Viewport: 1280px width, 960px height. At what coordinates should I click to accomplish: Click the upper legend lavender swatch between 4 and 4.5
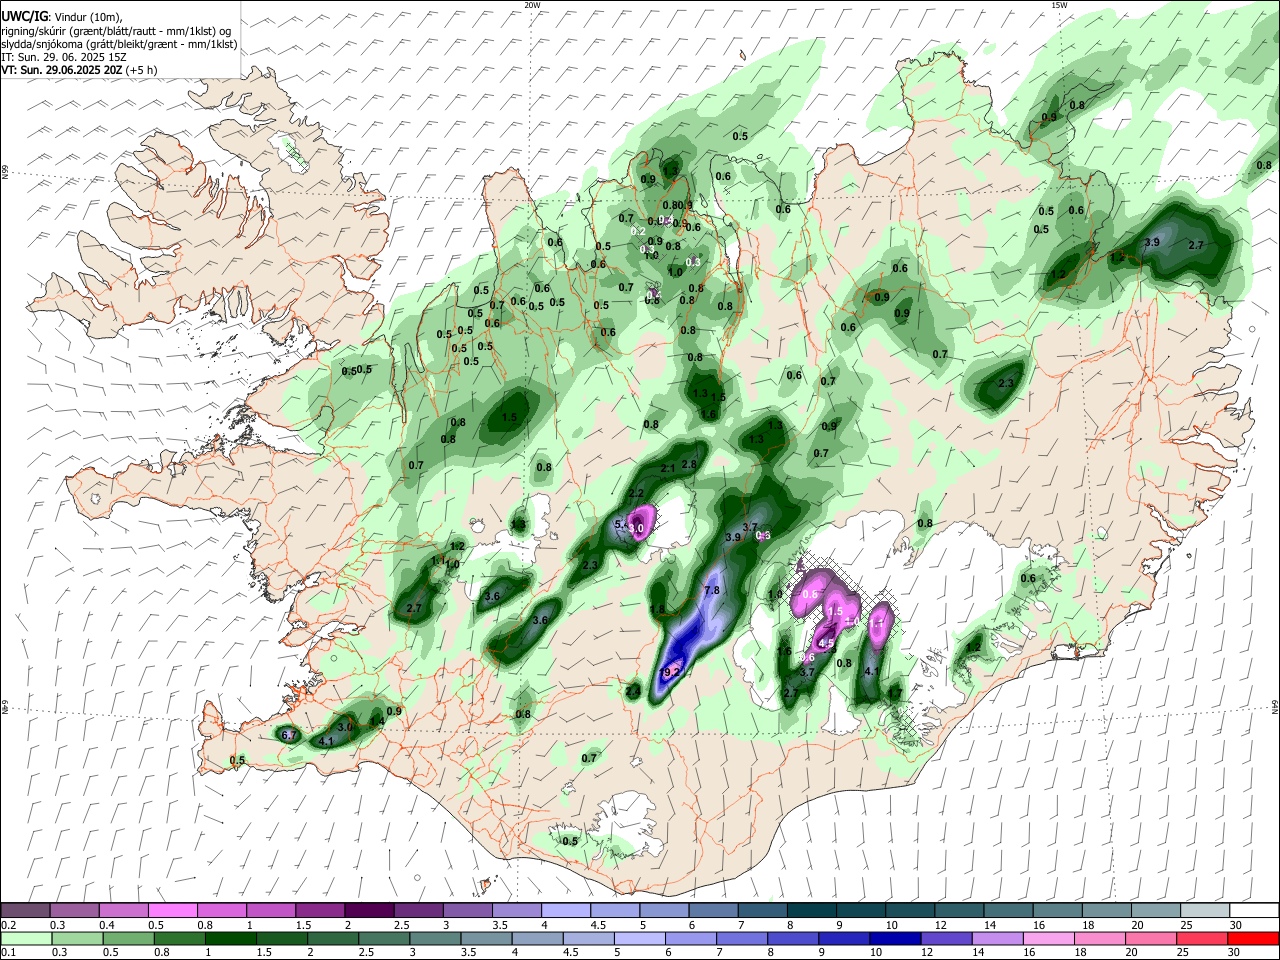pos(566,911)
